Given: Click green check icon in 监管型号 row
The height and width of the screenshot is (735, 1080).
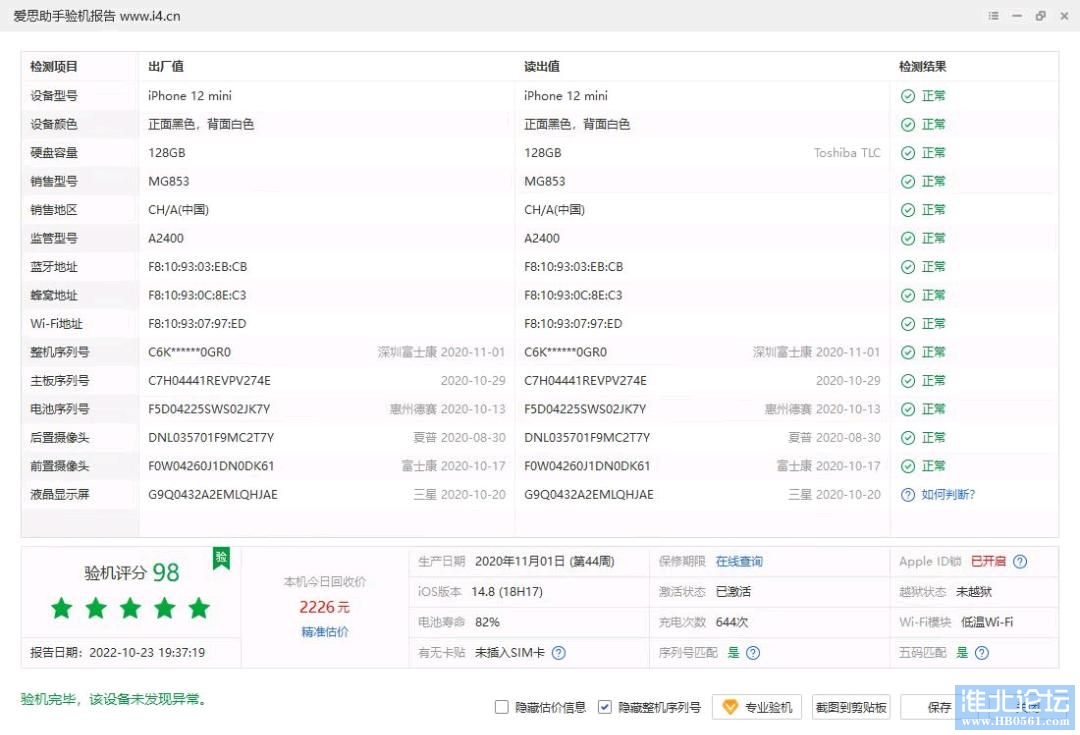Looking at the screenshot, I should (x=908, y=238).
